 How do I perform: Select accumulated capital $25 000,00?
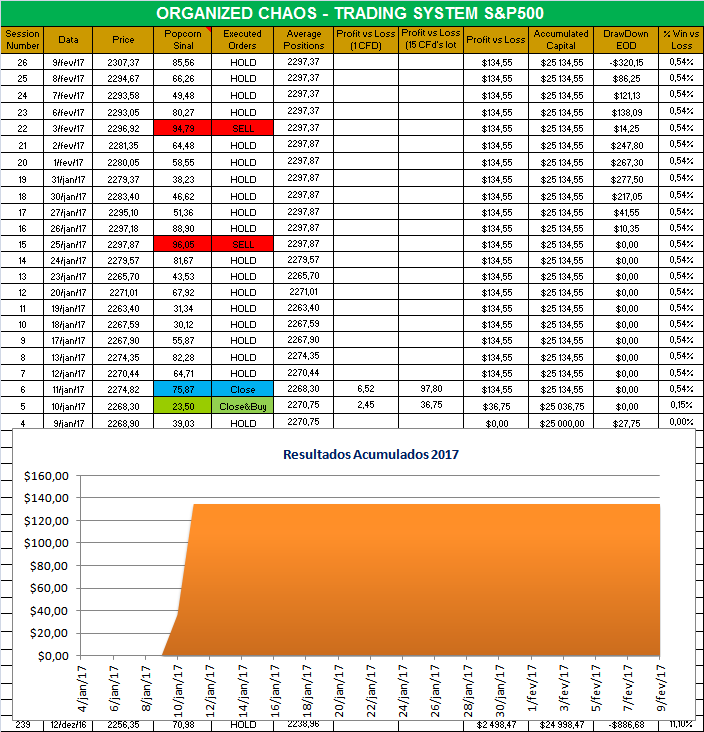561,423
